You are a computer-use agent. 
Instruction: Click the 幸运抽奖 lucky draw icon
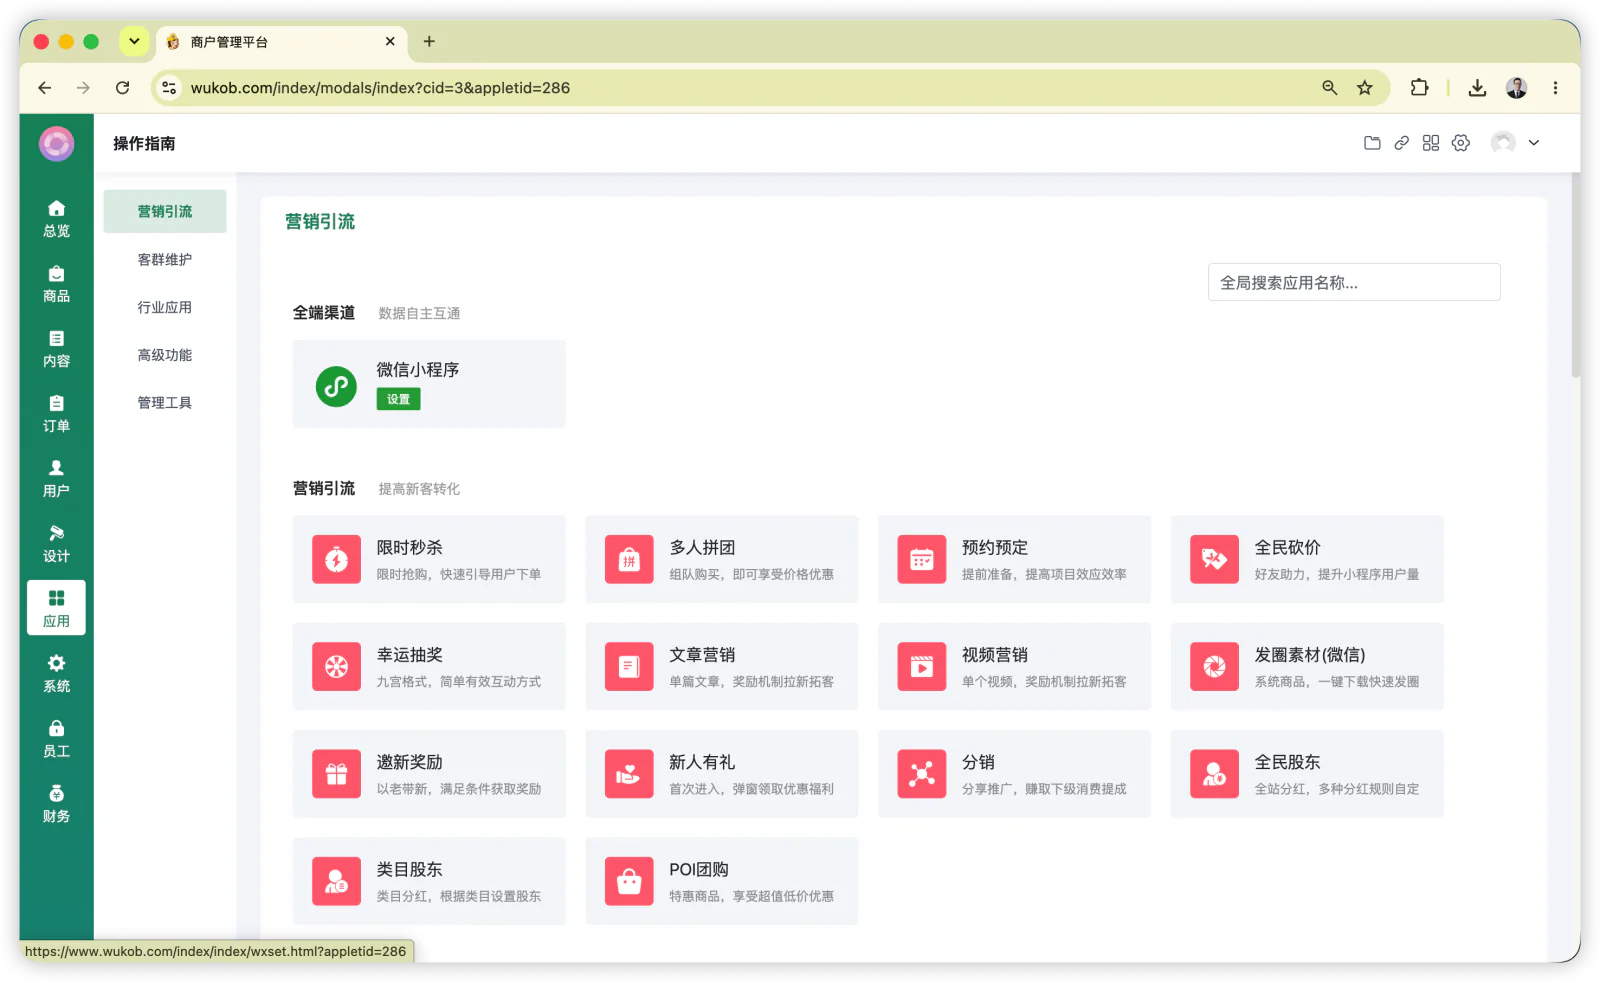coord(336,667)
